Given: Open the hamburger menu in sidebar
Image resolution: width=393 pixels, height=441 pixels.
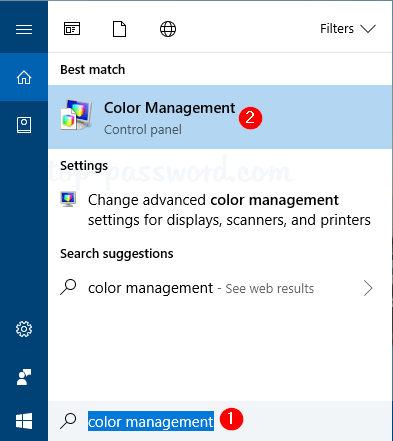Looking at the screenshot, I should (x=24, y=30).
